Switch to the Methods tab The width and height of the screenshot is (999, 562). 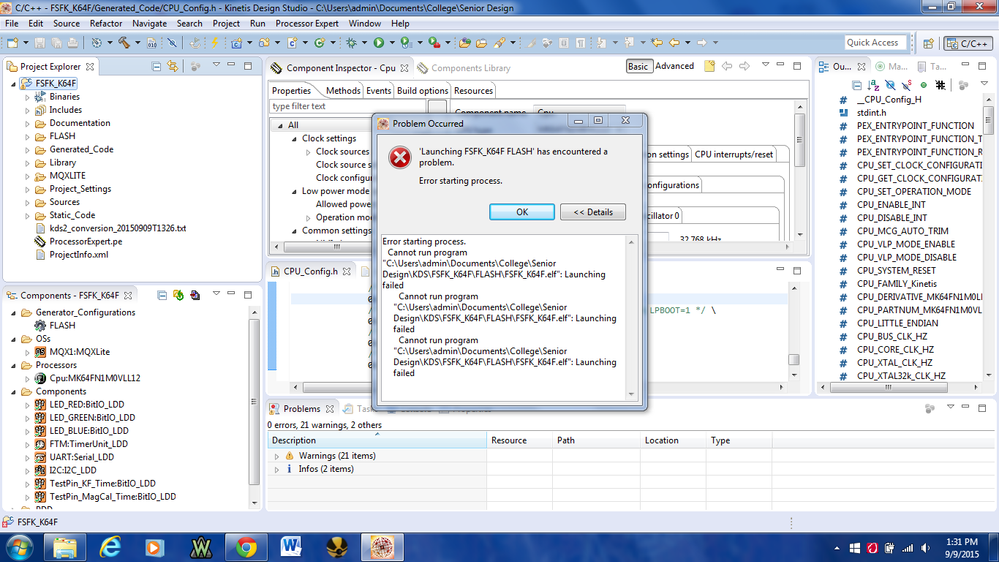(343, 90)
